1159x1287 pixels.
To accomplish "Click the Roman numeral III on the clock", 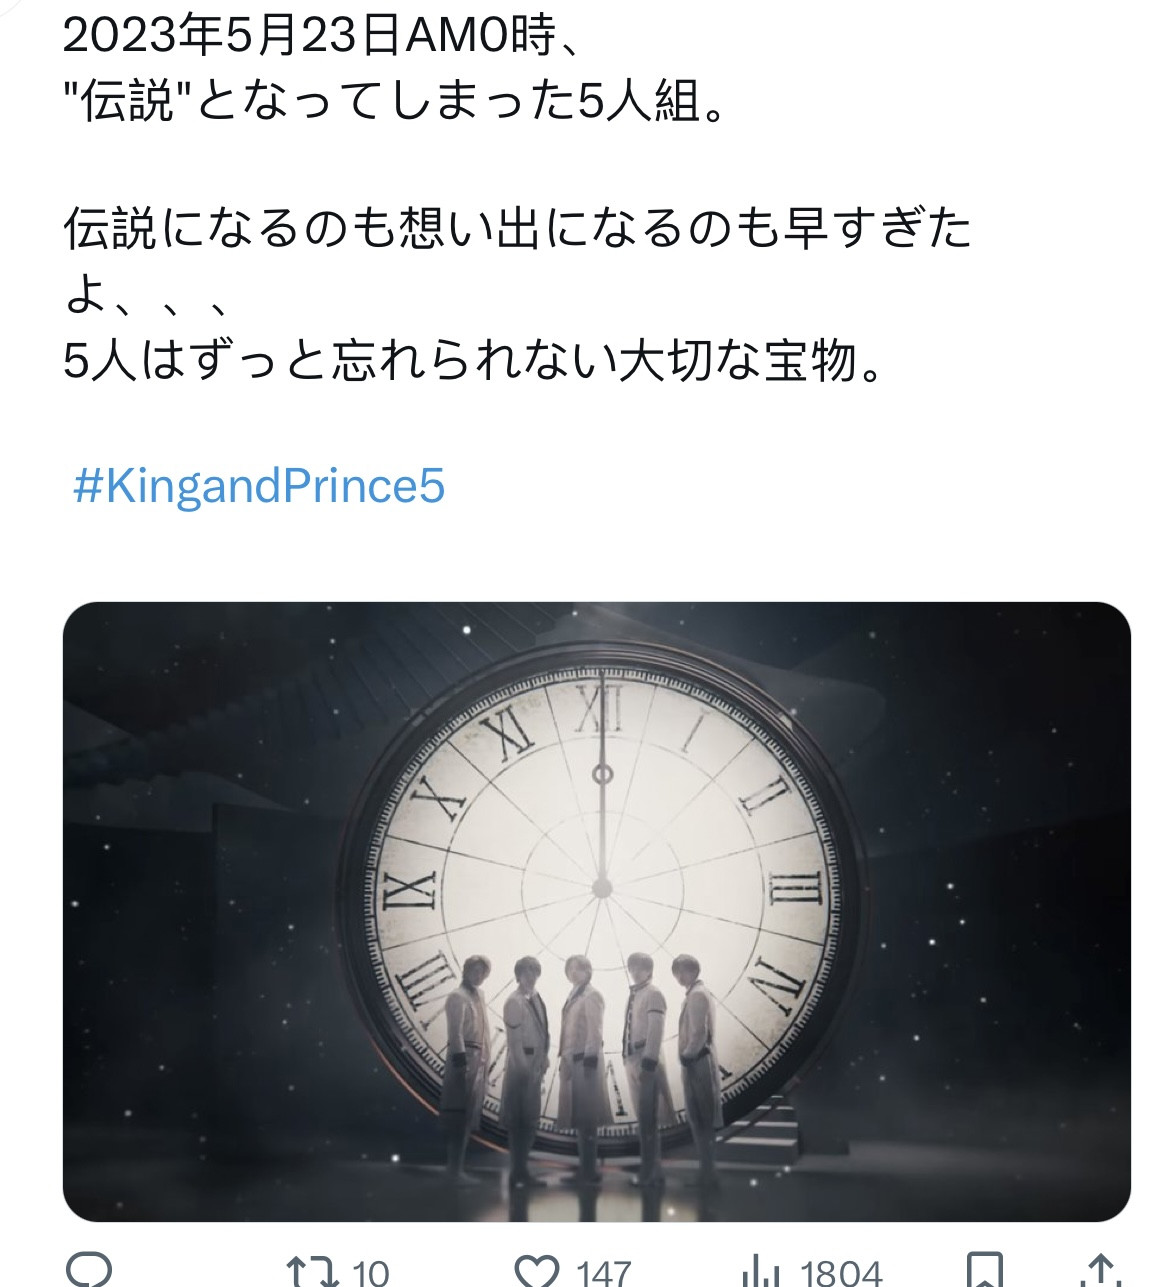I will (796, 888).
